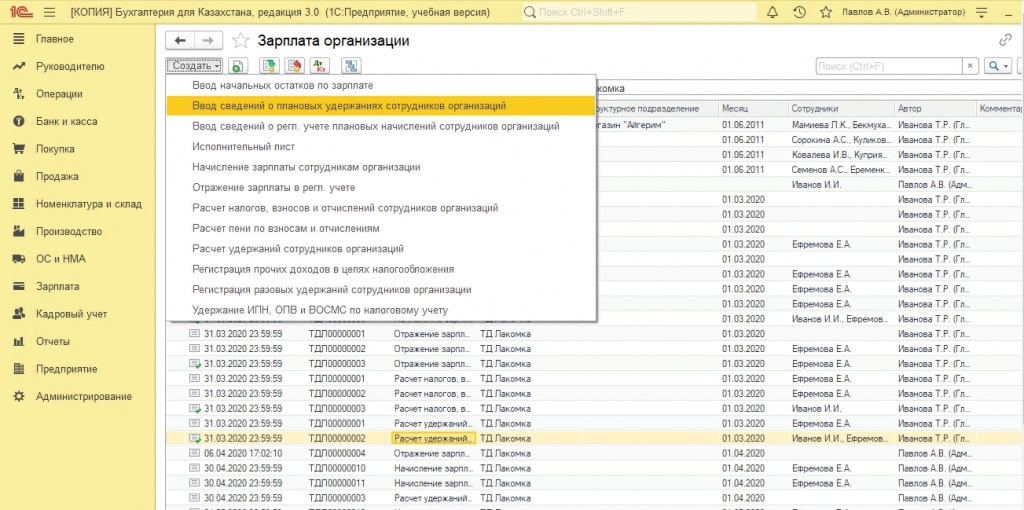Open the Номенклатура и склад section
The width and height of the screenshot is (1024, 510).
tap(88, 204)
